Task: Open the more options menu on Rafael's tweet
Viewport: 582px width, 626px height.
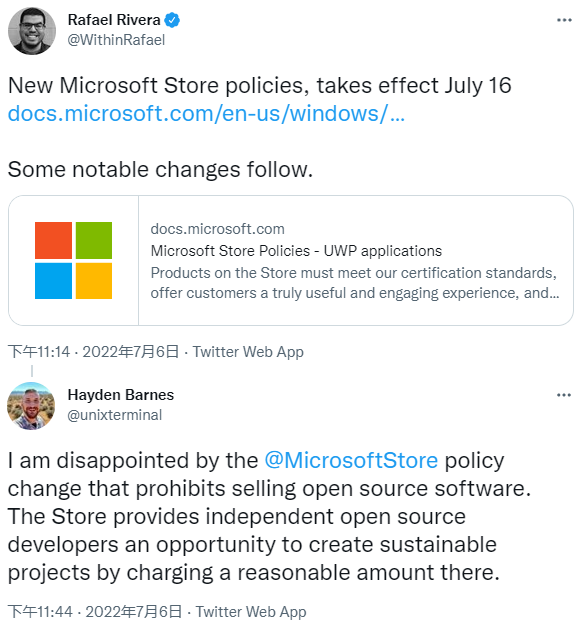Action: (564, 20)
